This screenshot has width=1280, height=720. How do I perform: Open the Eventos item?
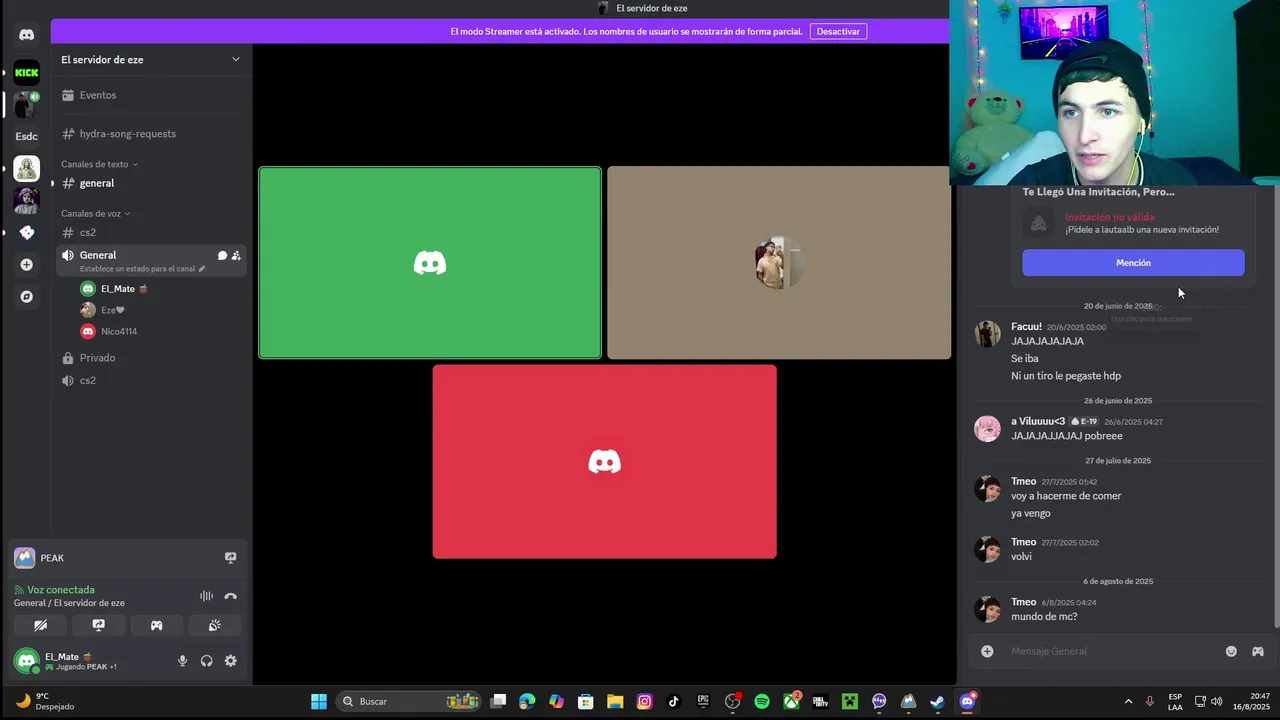coord(150,95)
